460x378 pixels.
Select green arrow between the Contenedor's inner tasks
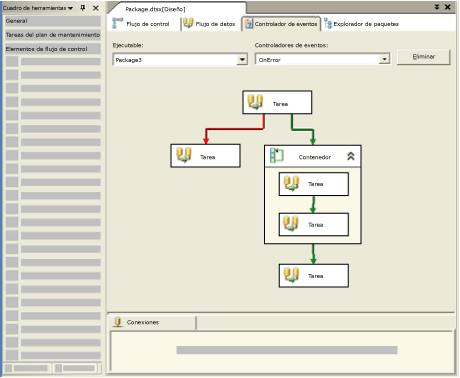[313, 204]
